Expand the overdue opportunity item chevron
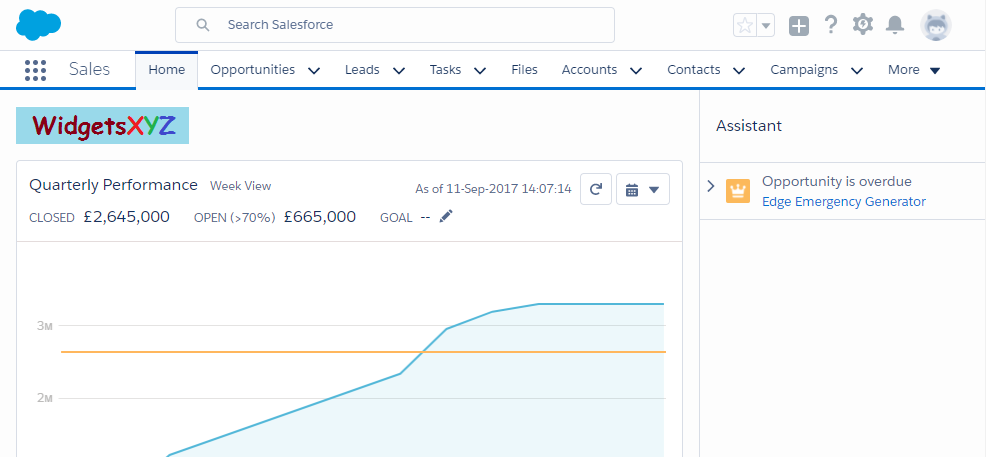 [711, 186]
